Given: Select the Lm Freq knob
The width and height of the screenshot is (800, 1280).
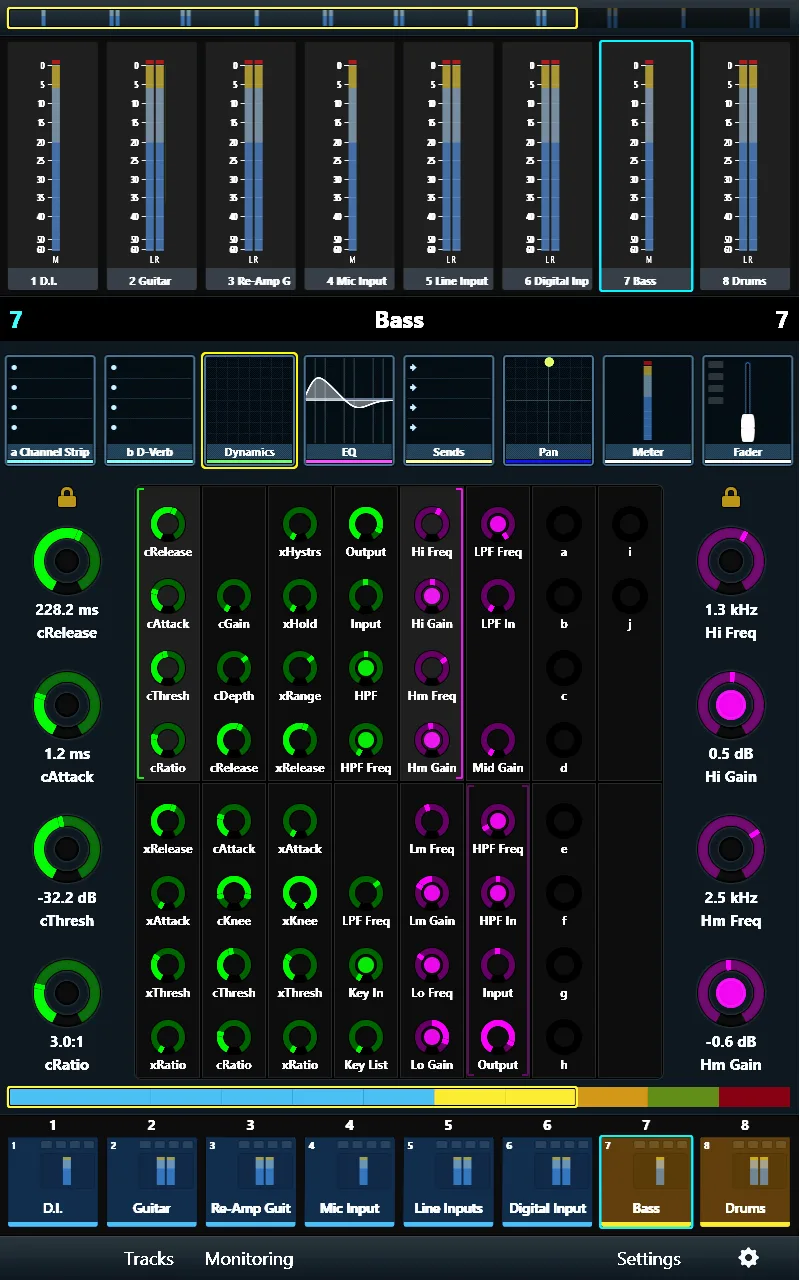Looking at the screenshot, I should (432, 821).
